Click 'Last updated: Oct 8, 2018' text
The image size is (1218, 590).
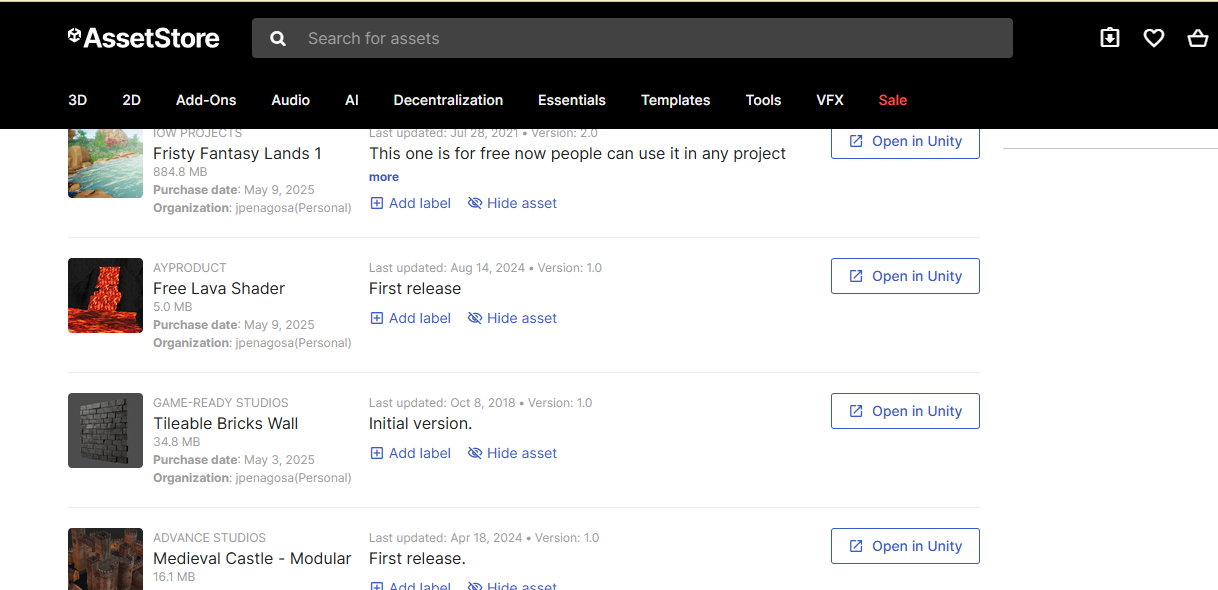click(x=442, y=403)
